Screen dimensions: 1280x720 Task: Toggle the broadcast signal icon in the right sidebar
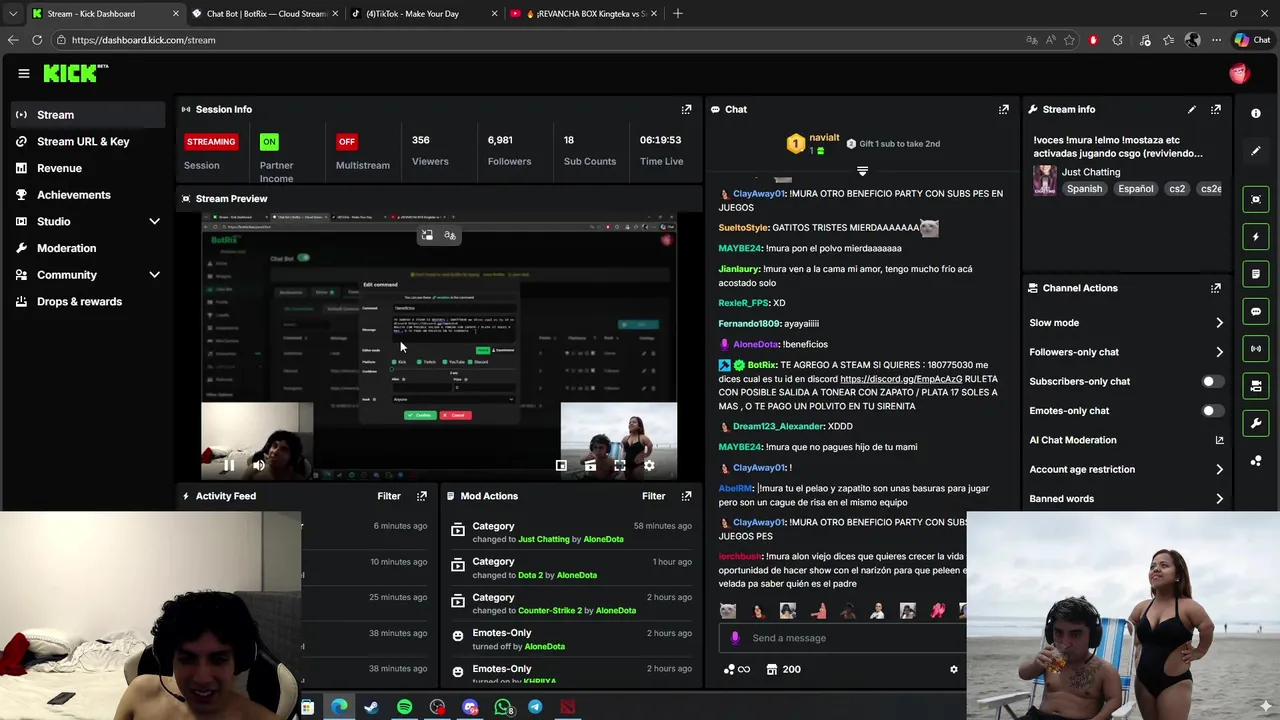coord(1256,348)
